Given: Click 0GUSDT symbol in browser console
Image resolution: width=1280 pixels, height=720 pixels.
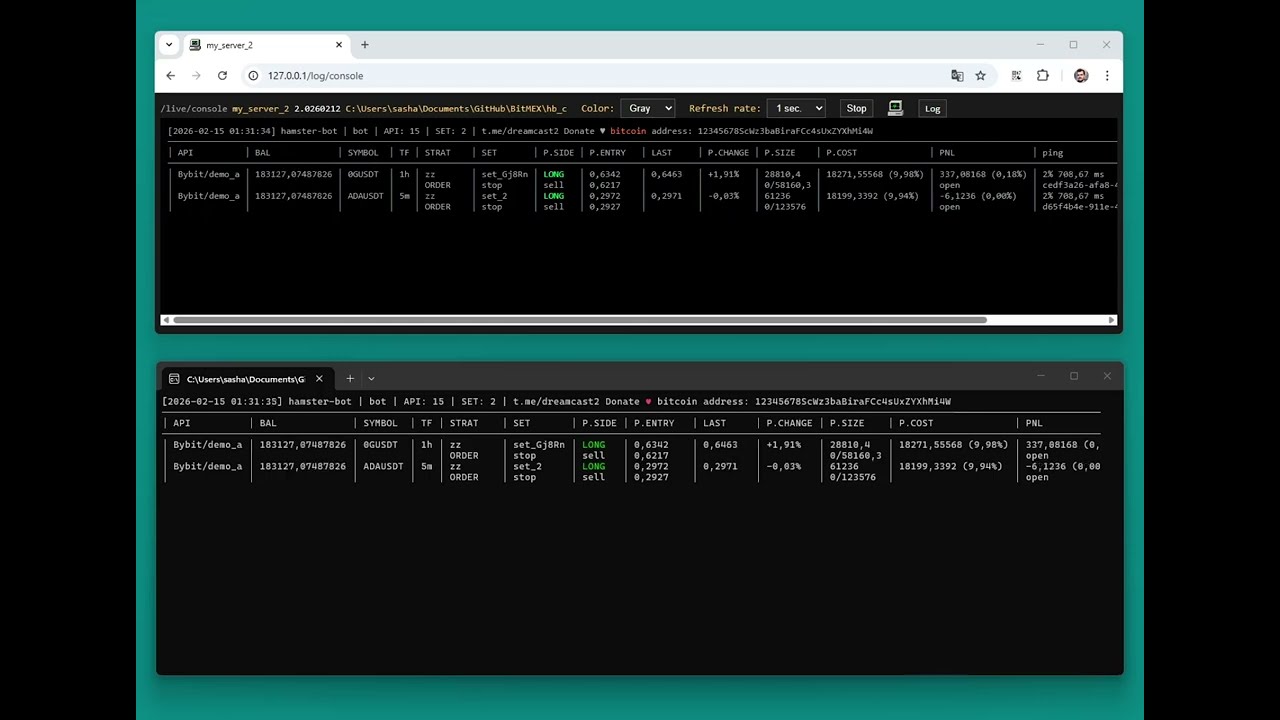Looking at the screenshot, I should pos(363,174).
